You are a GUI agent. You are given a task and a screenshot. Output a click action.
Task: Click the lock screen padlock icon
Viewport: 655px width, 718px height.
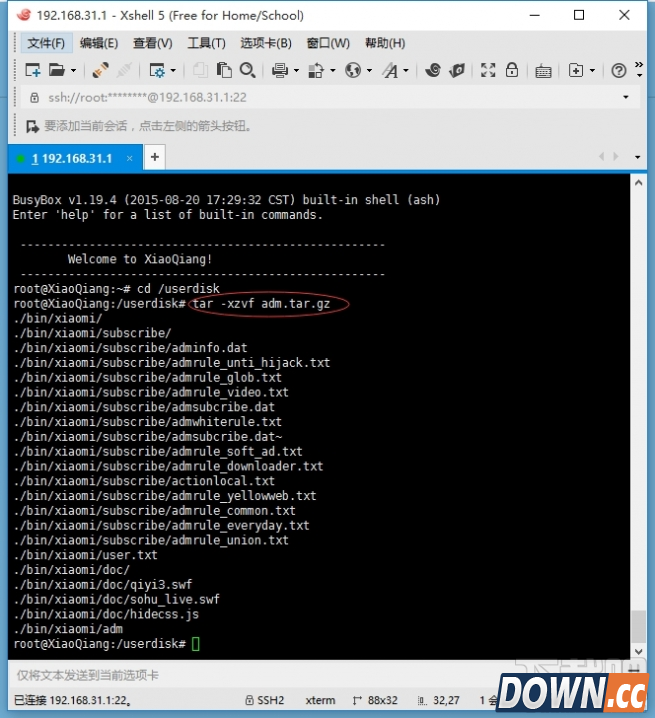point(512,70)
